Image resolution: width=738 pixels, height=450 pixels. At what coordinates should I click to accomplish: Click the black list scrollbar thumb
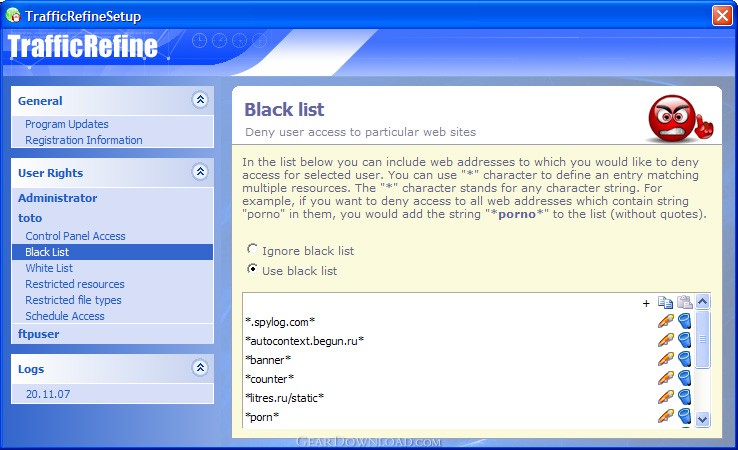click(x=702, y=339)
